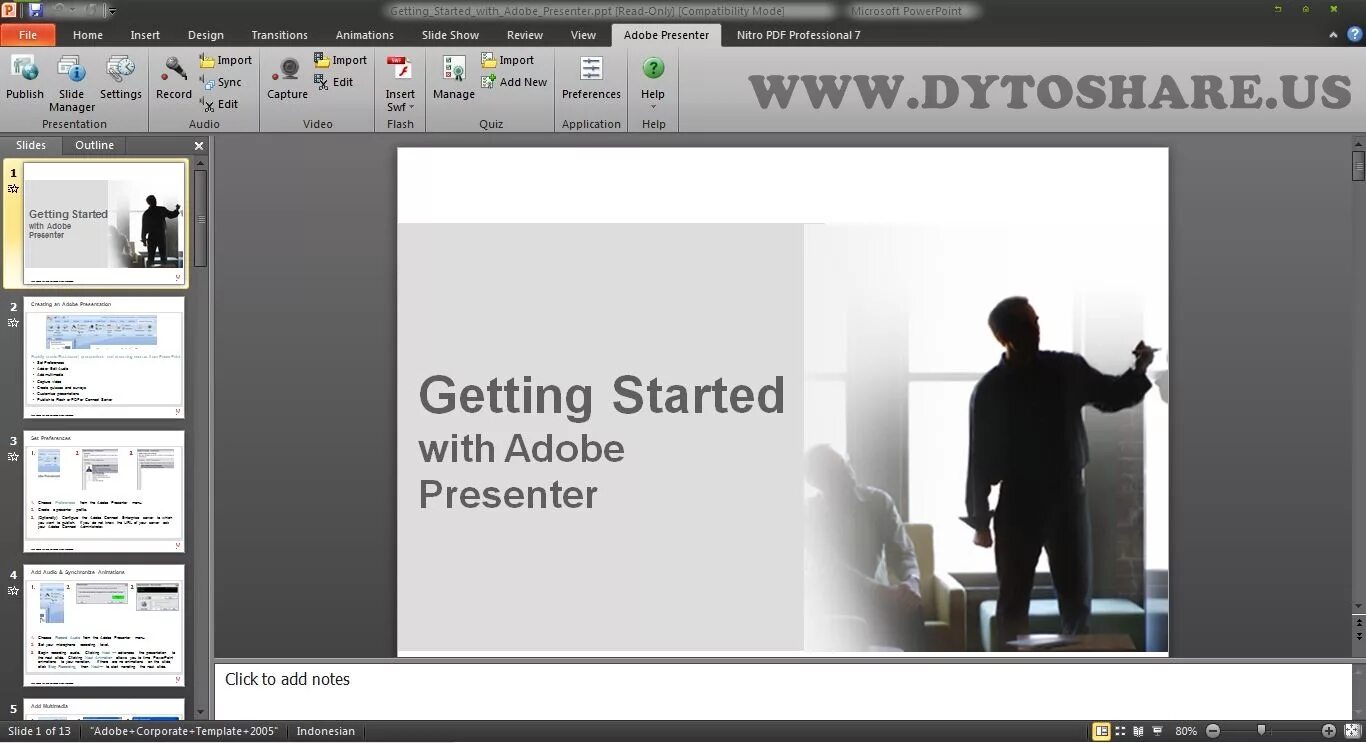The image size is (1366, 743).
Task: Click the slide panel scrollbar
Action: click(x=201, y=218)
